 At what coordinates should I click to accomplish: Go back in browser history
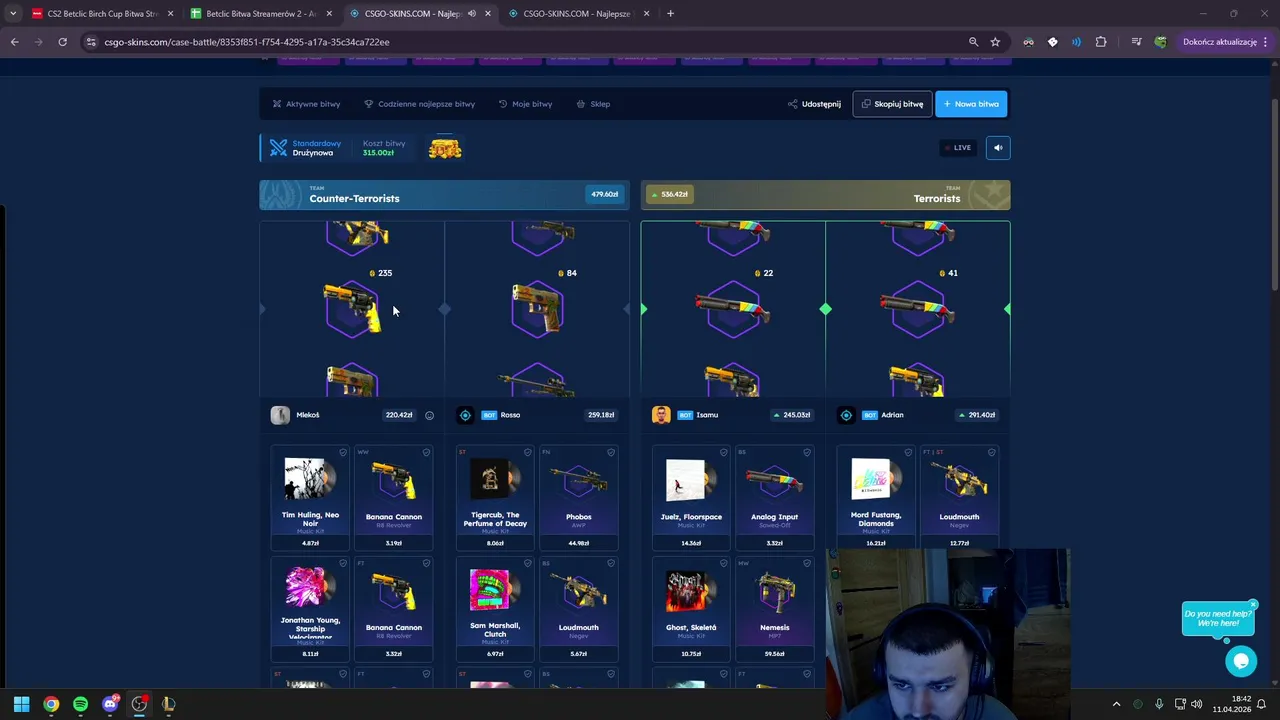15,42
